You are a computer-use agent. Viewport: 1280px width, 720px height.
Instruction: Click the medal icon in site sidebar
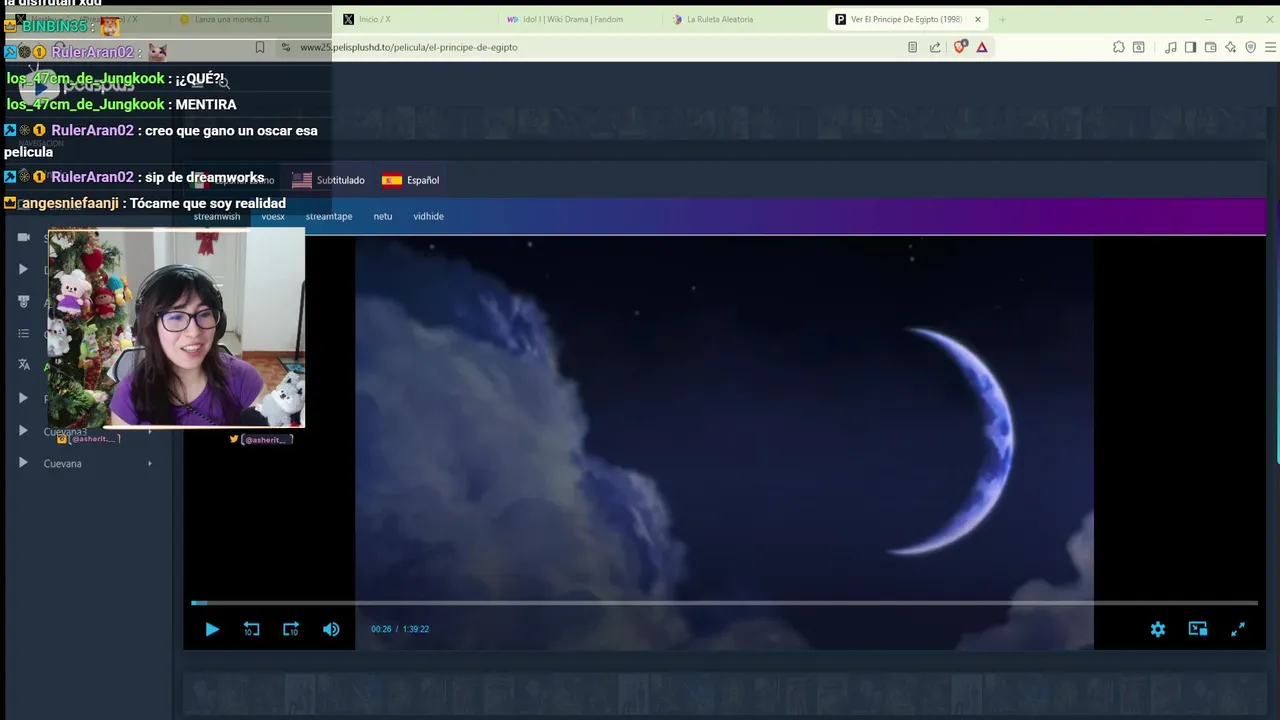pyautogui.click(x=24, y=301)
